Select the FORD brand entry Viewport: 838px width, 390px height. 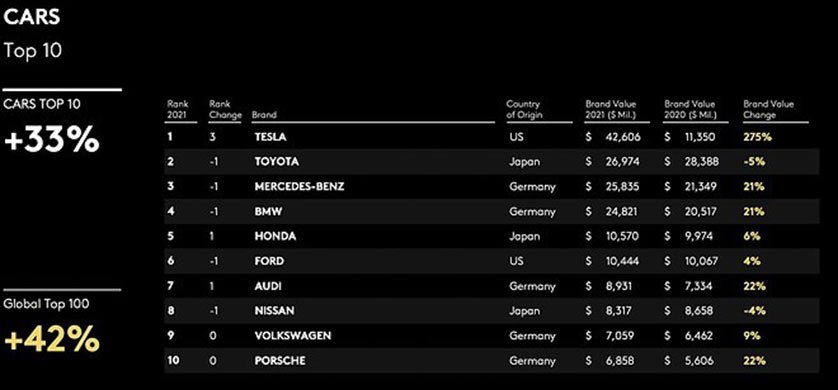coord(269,261)
